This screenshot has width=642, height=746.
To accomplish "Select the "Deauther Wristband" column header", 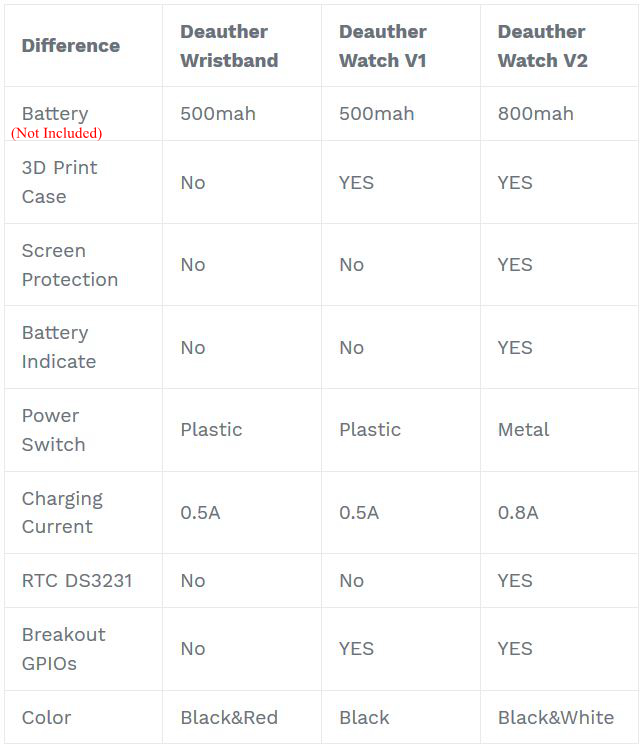I will coord(229,46).
